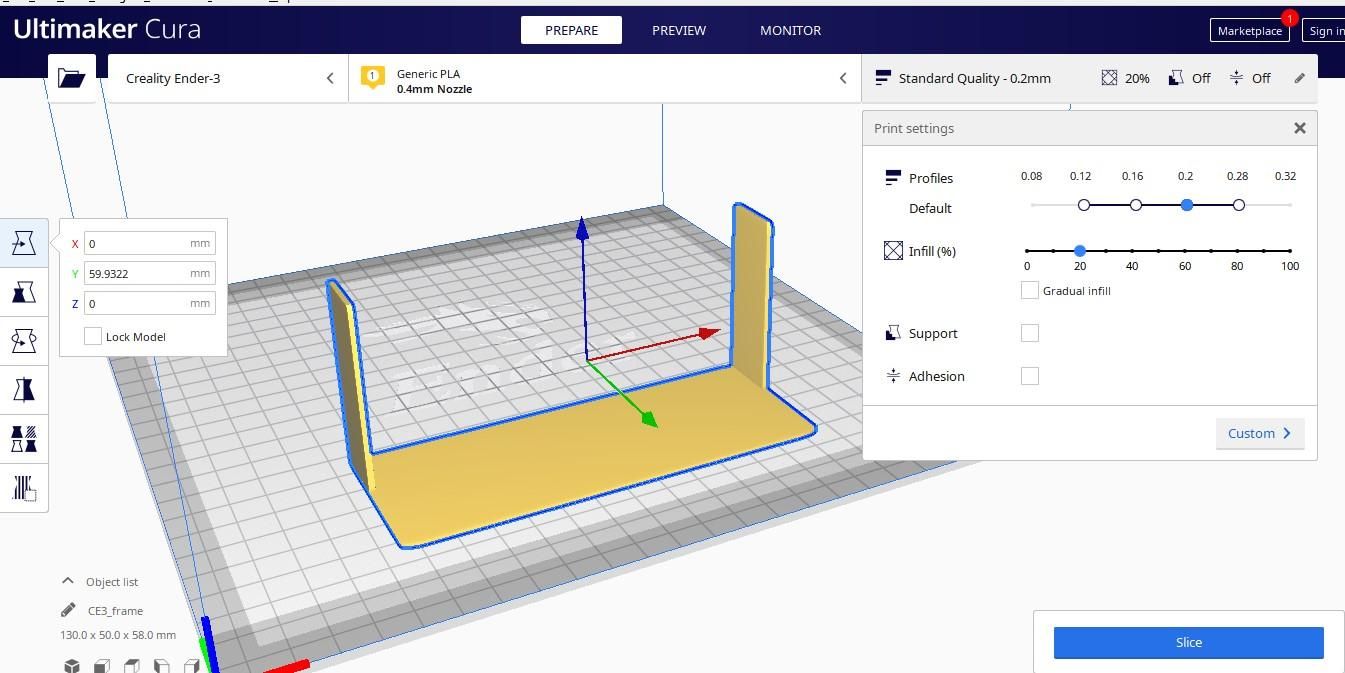Expand the Generic PLA material selector

click(x=605, y=78)
